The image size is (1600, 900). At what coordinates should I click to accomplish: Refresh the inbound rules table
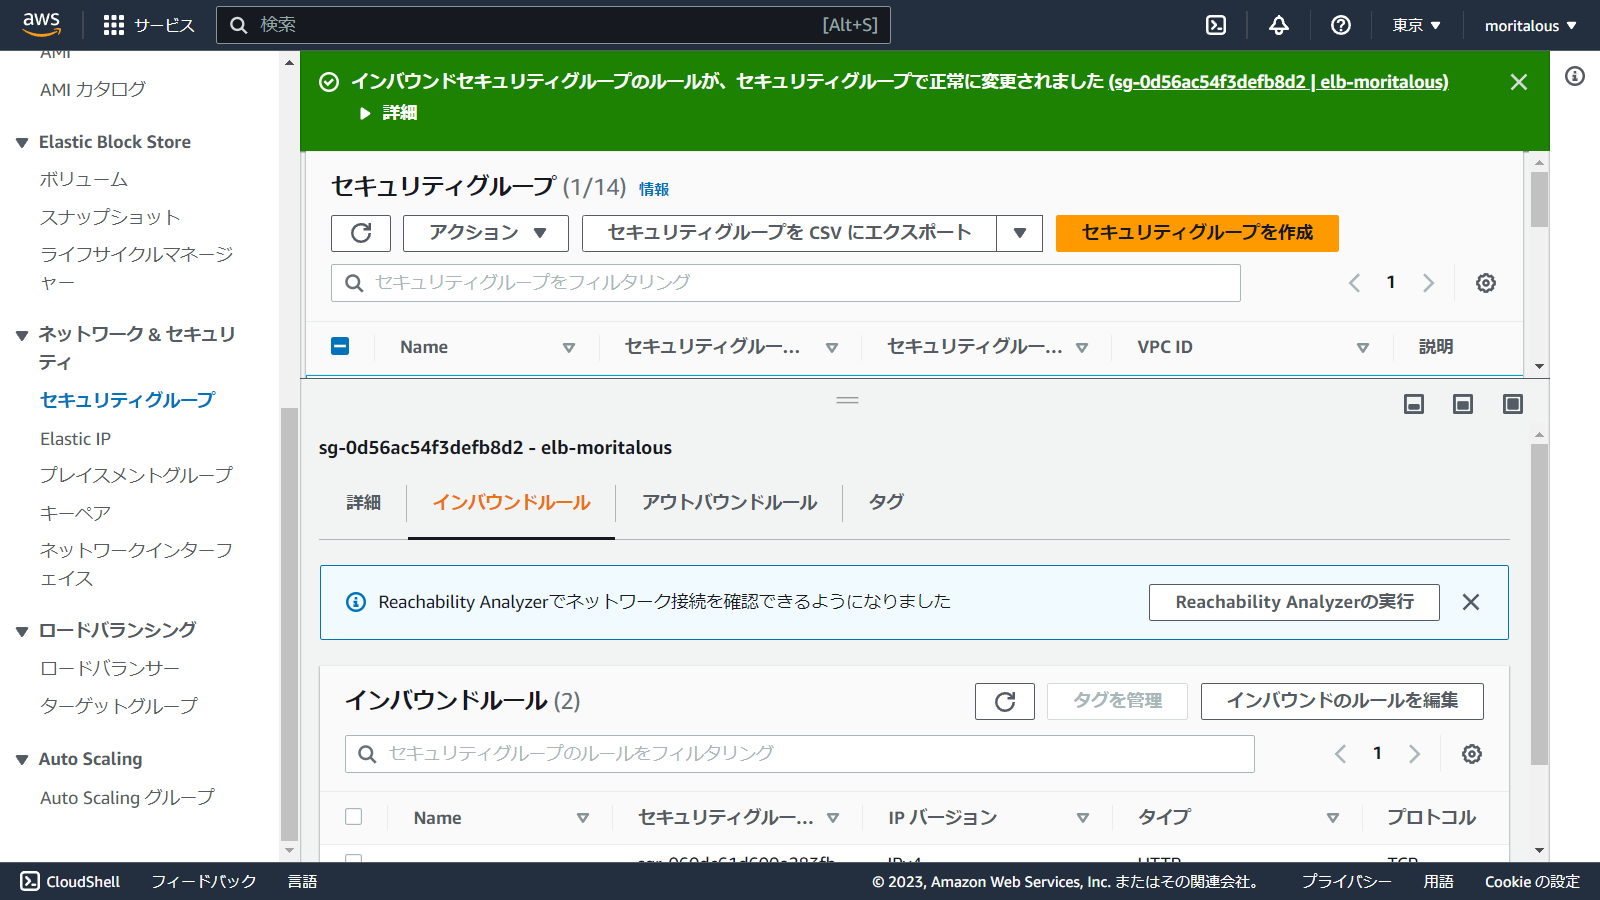(1004, 701)
